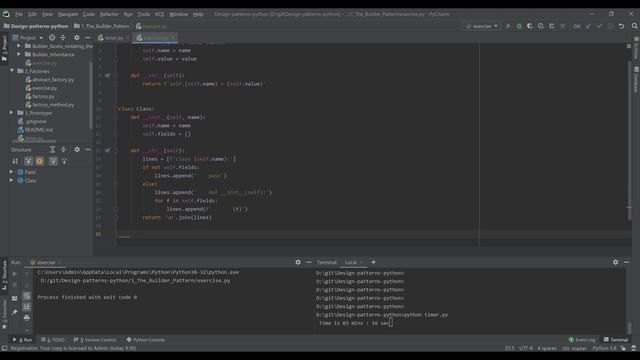640x360 pixels.
Task: Click the rollback/revert arrow icon
Action: [621, 26]
